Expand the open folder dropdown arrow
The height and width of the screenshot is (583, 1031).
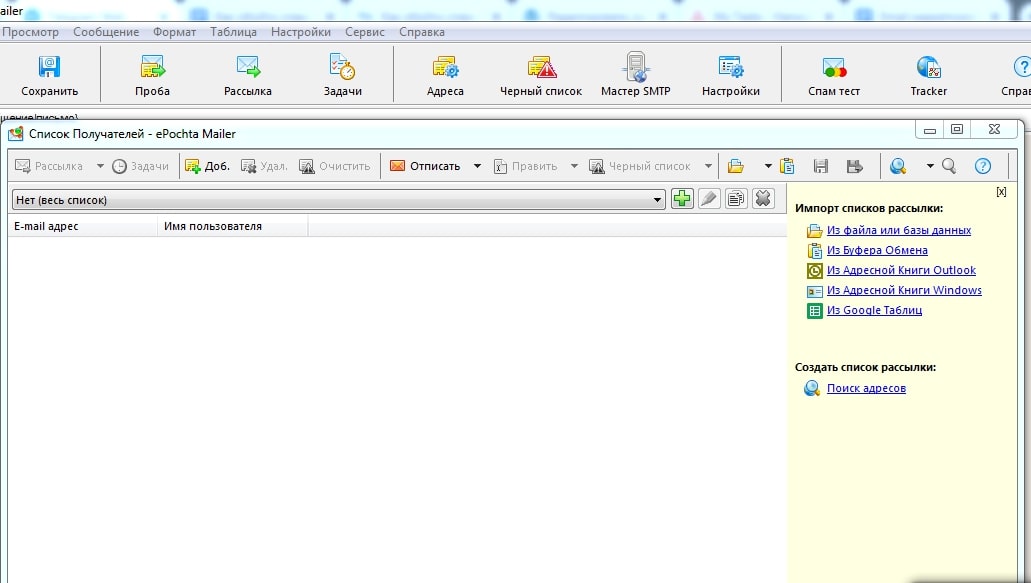[768, 166]
